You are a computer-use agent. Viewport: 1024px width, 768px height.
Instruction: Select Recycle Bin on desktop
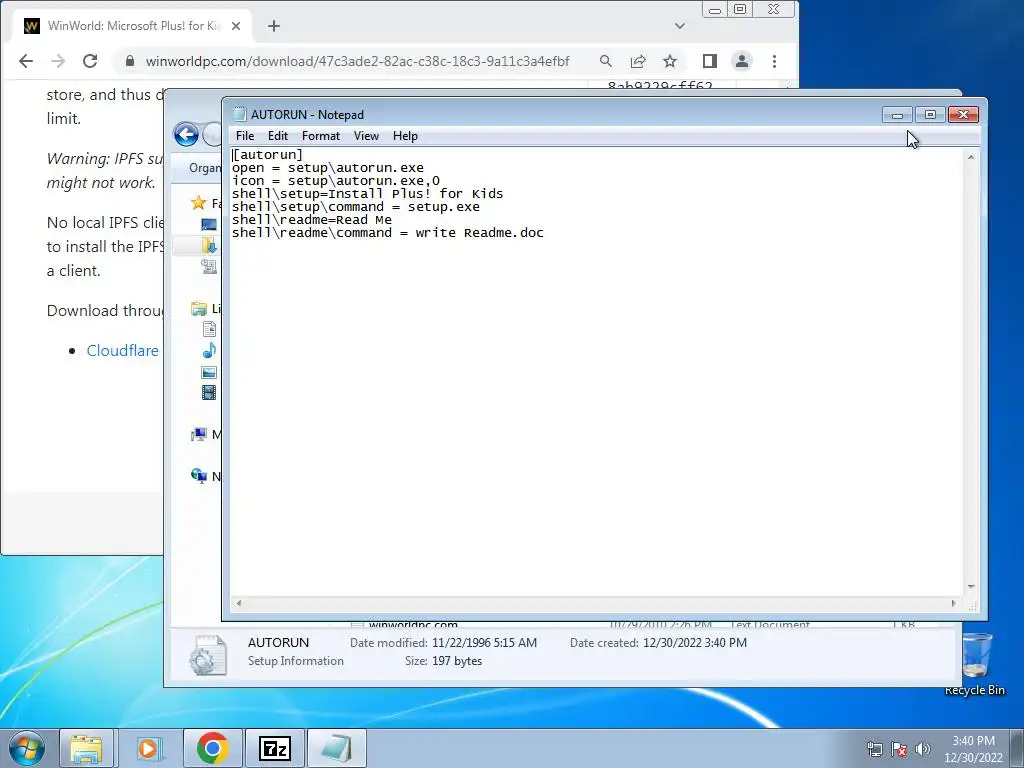pyautogui.click(x=975, y=664)
